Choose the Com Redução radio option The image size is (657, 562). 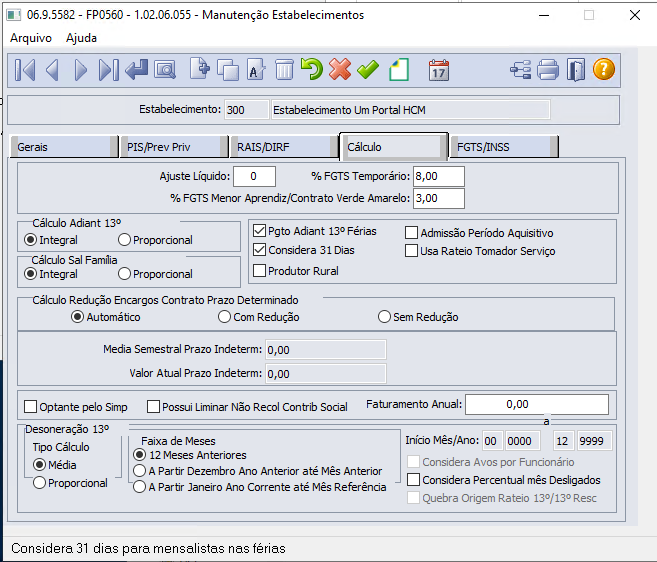tap(225, 317)
